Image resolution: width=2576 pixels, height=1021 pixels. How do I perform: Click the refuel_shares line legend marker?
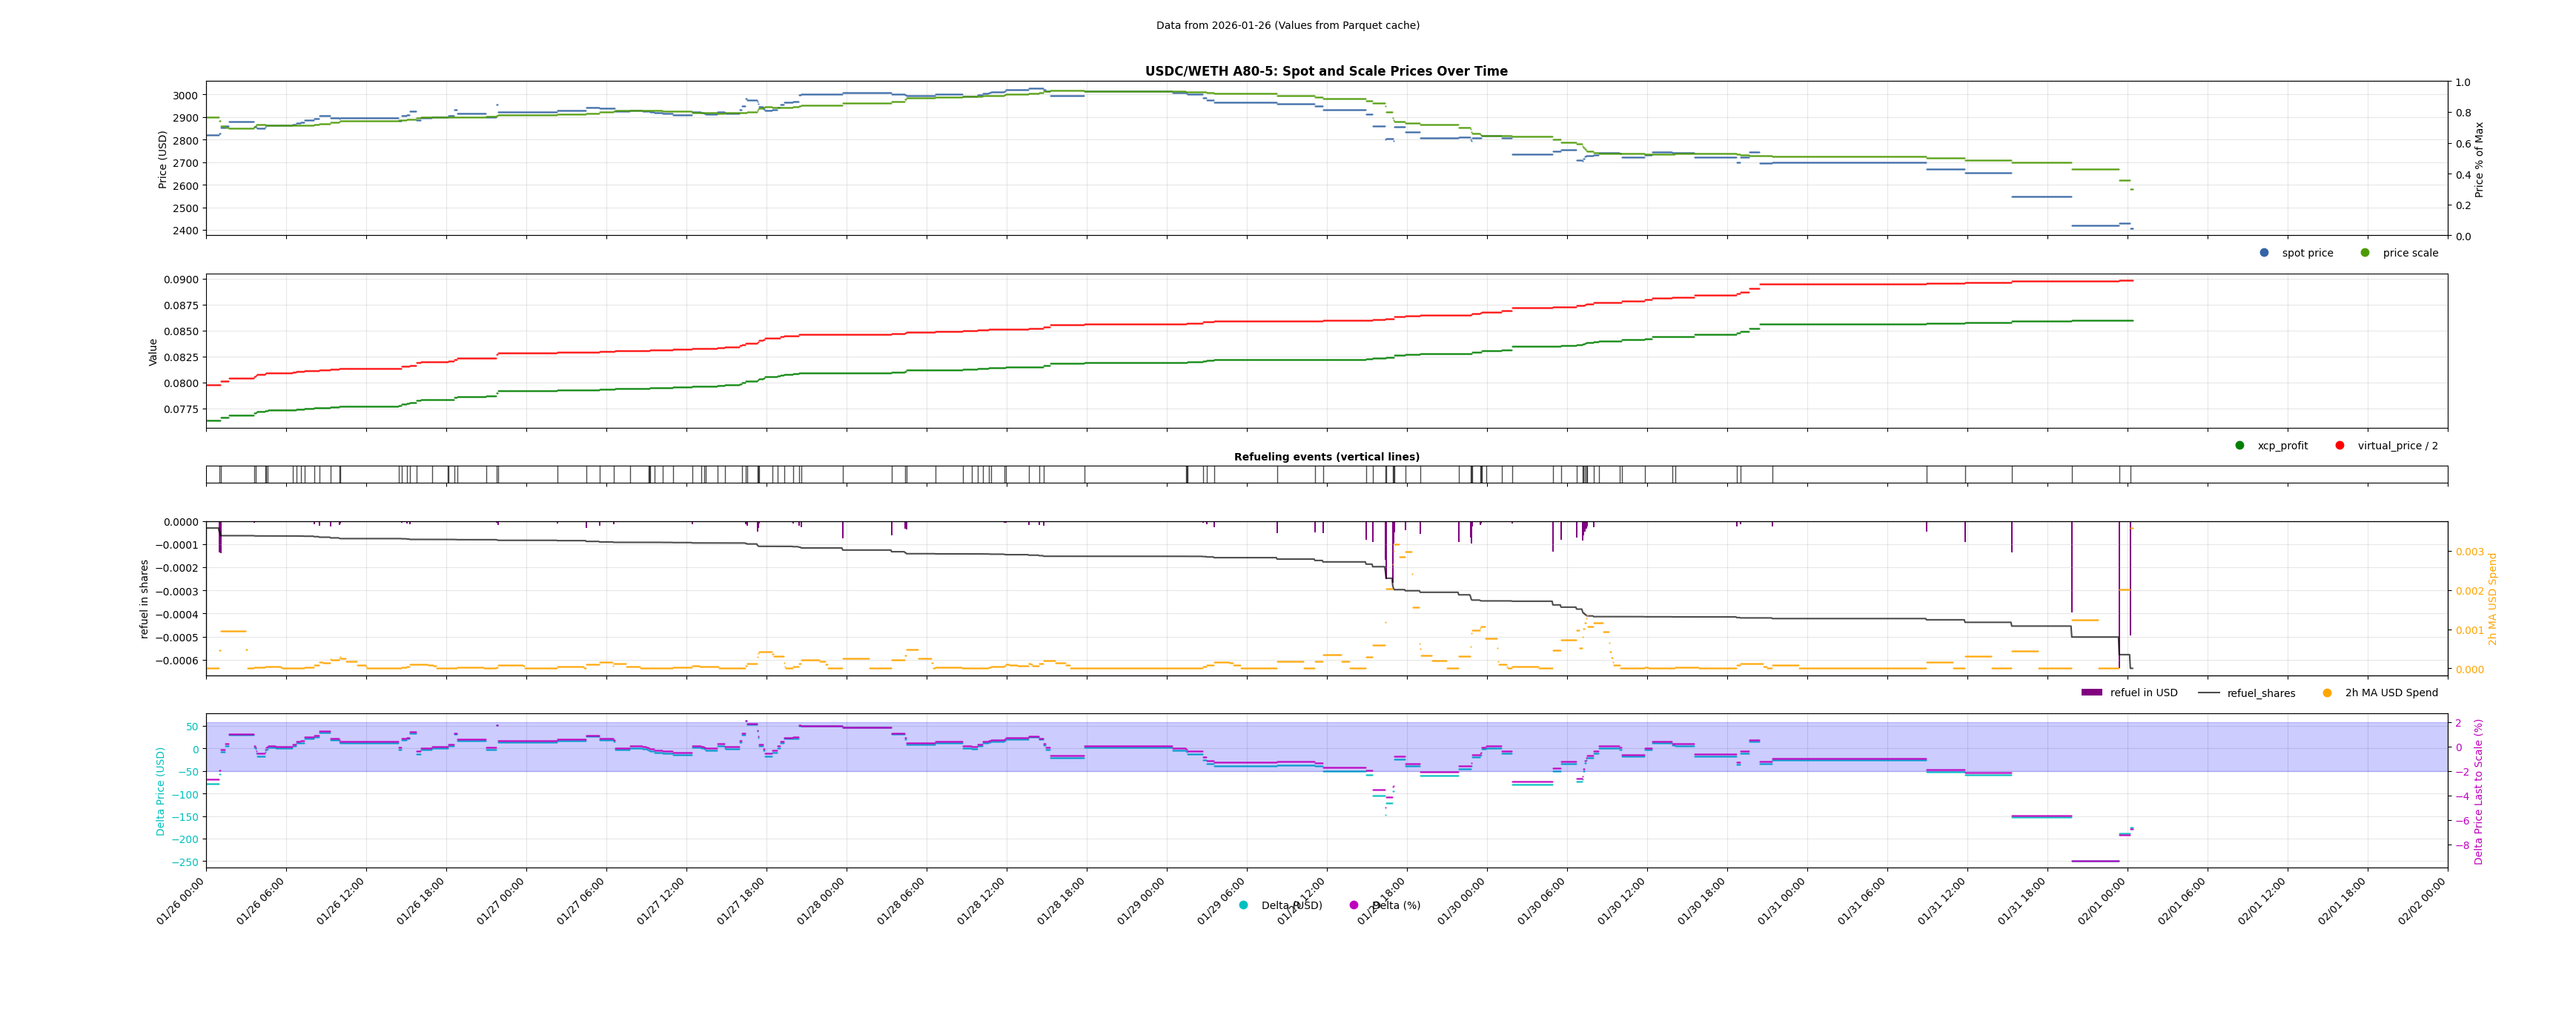[x=2208, y=693]
